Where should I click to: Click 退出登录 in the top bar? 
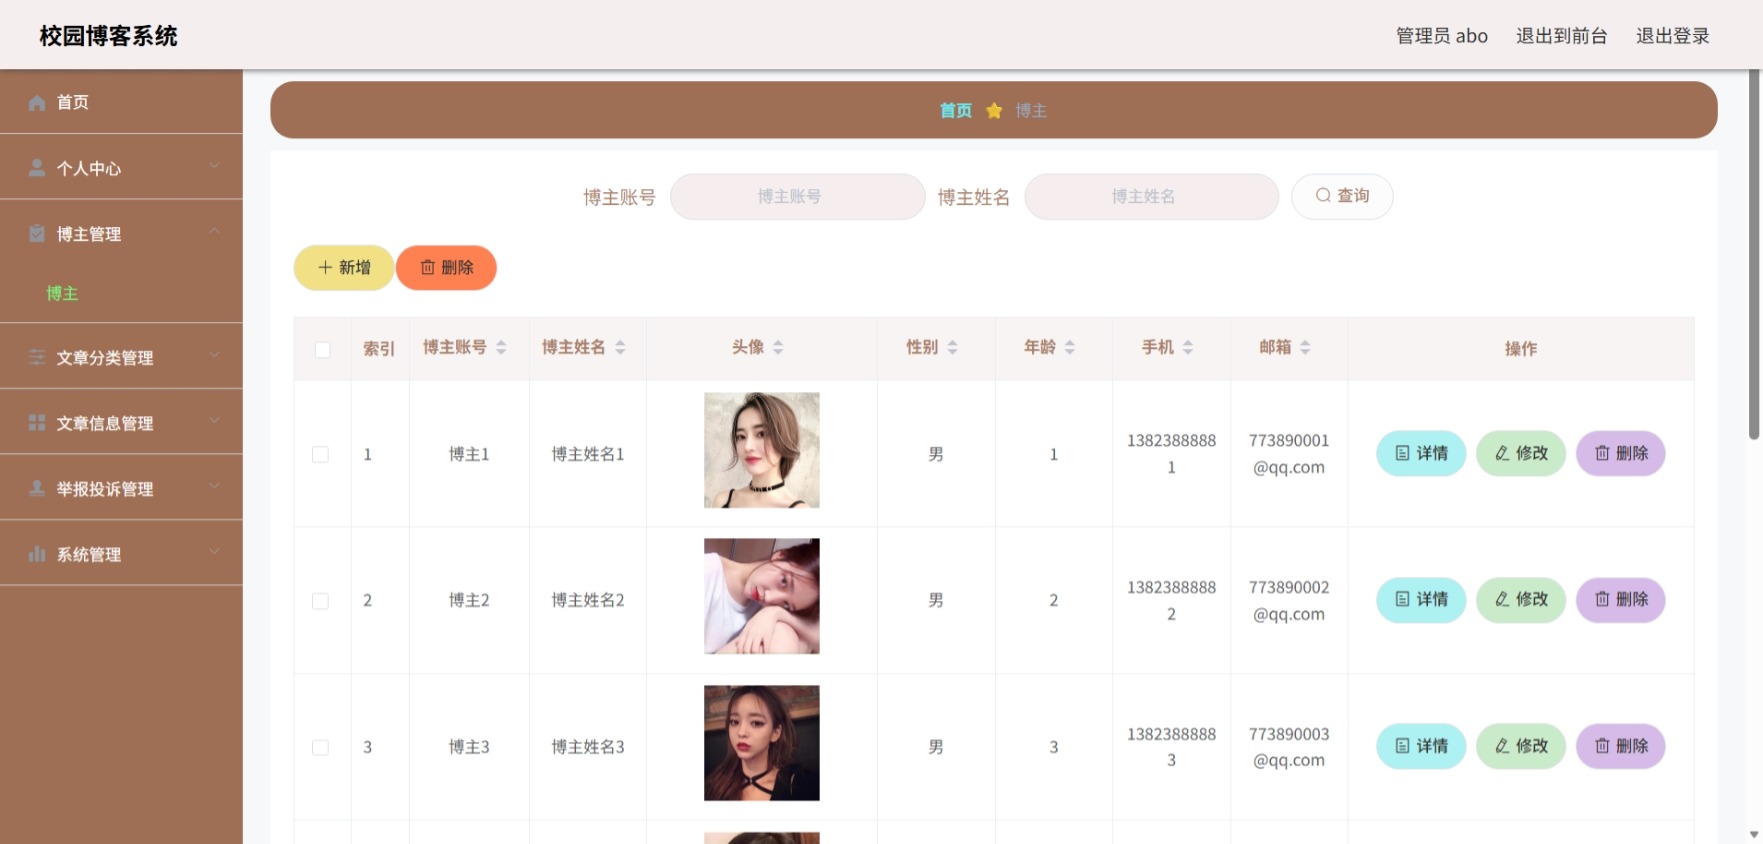pos(1672,36)
